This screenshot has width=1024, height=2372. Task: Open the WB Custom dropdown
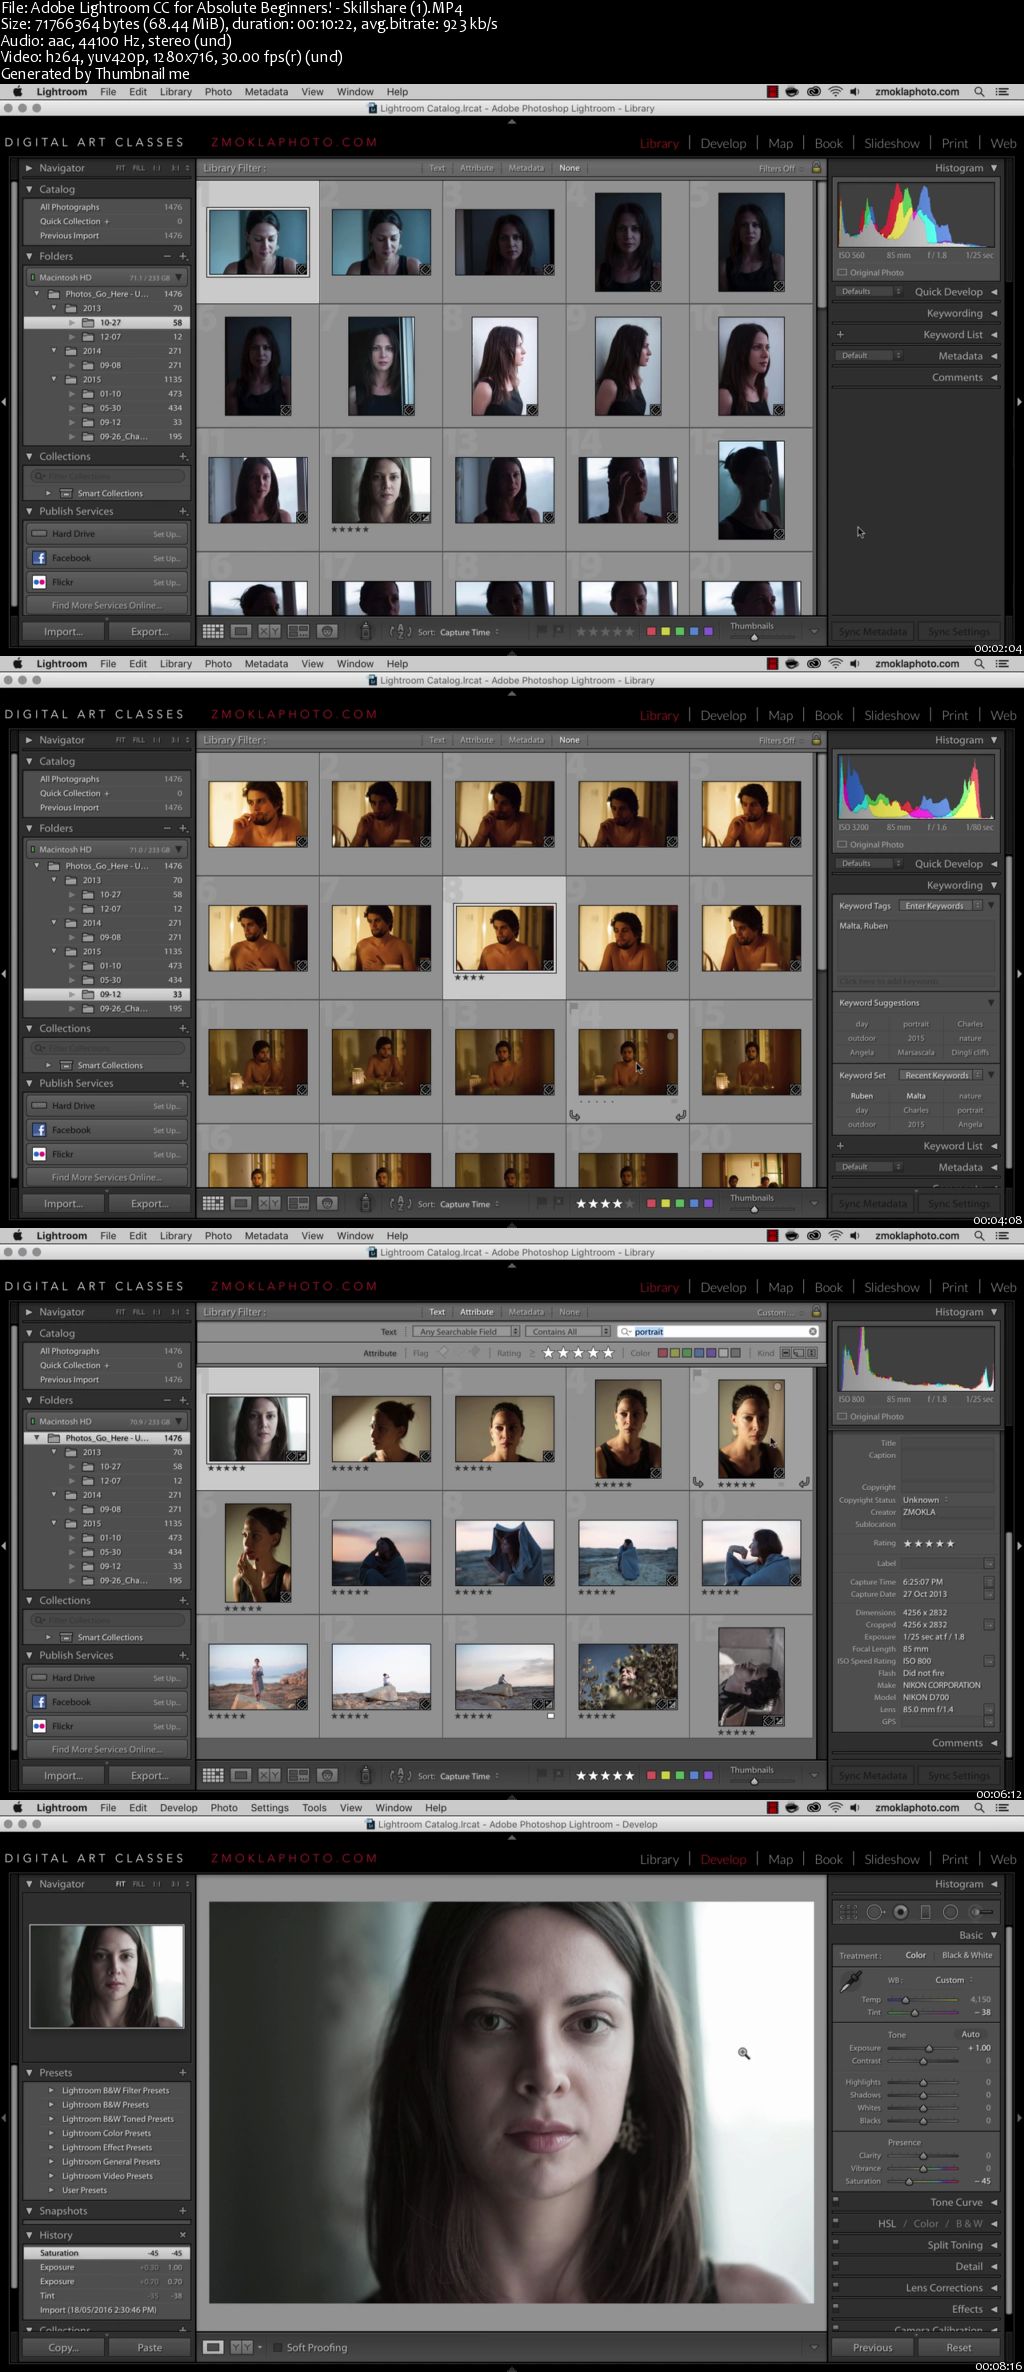coord(954,1980)
